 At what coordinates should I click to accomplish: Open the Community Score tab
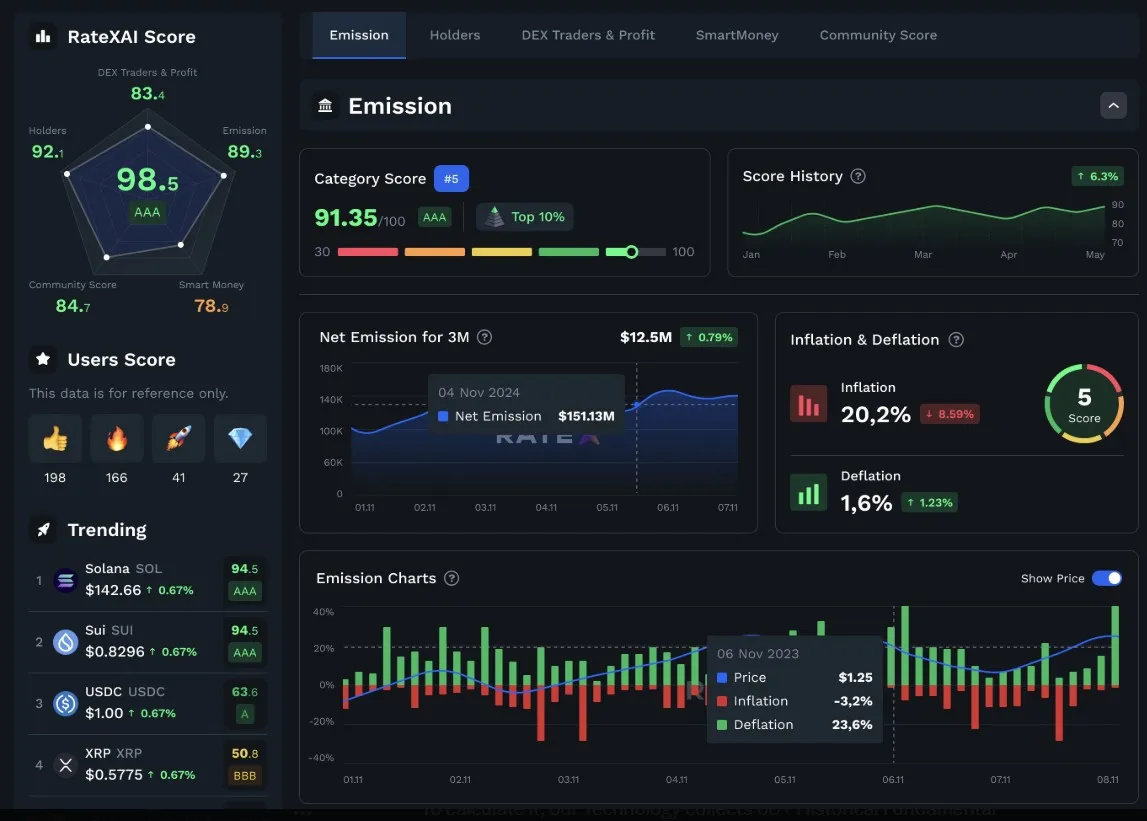click(x=878, y=35)
